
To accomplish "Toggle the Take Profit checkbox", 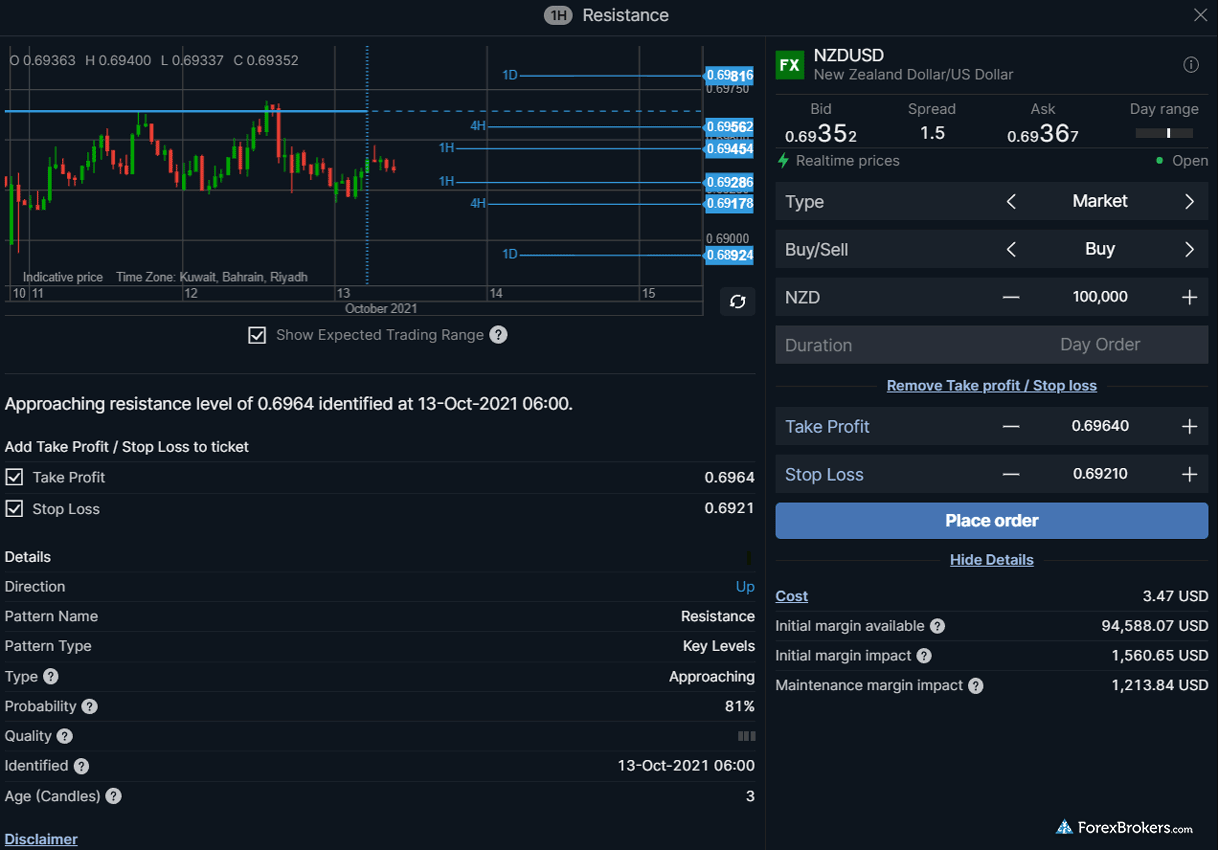I will (14, 478).
